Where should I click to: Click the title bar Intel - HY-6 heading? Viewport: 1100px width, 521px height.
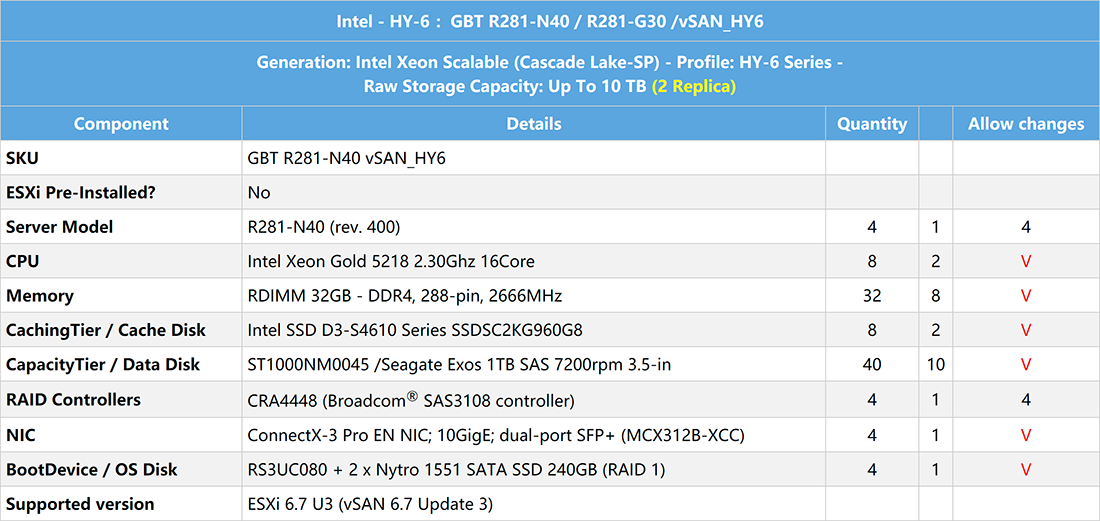[x=549, y=21]
